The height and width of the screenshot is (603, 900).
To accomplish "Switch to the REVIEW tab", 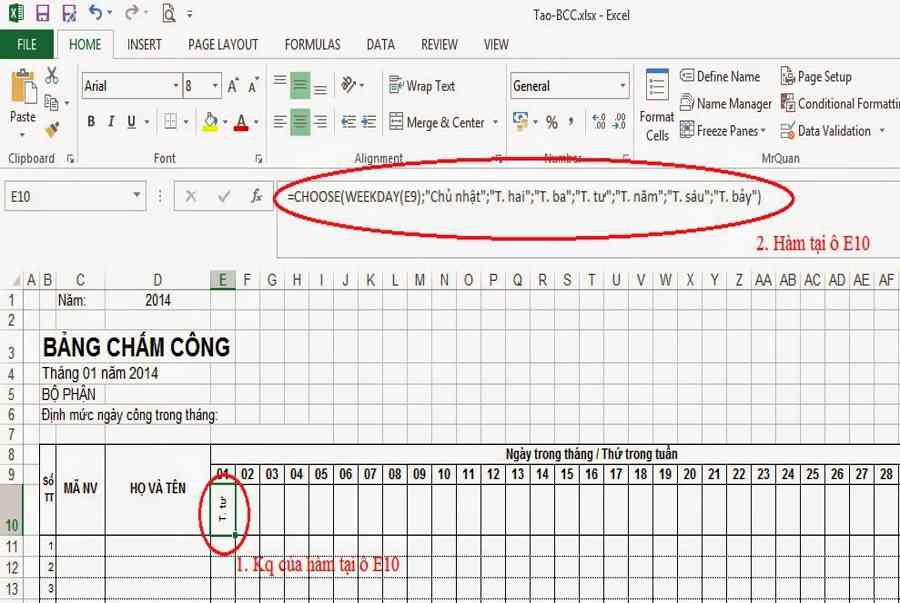I will click(439, 44).
